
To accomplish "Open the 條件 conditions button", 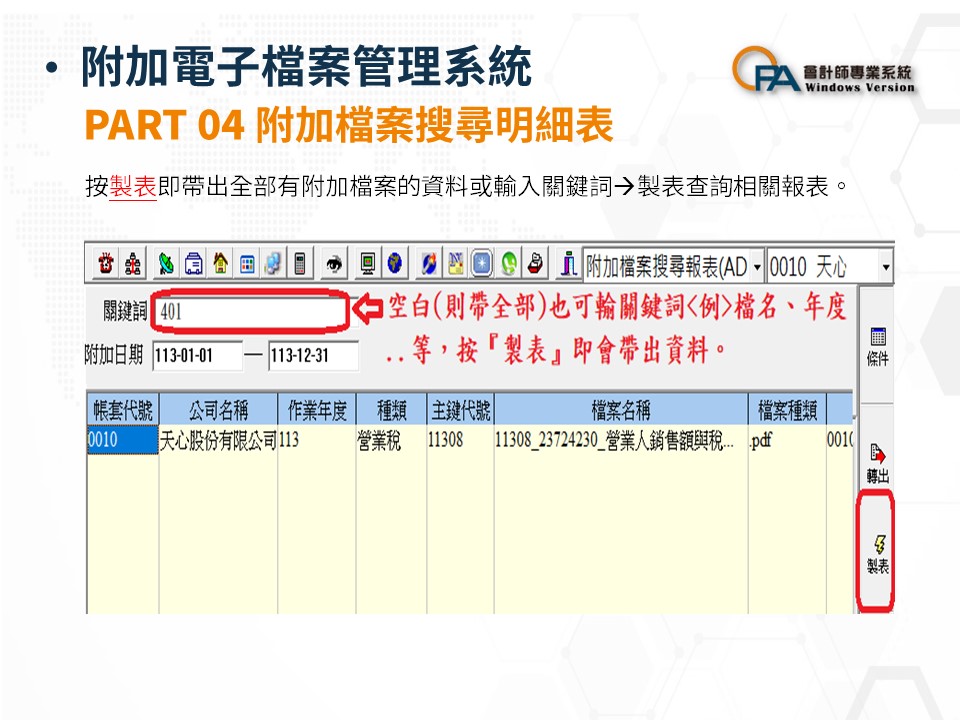I will [877, 347].
